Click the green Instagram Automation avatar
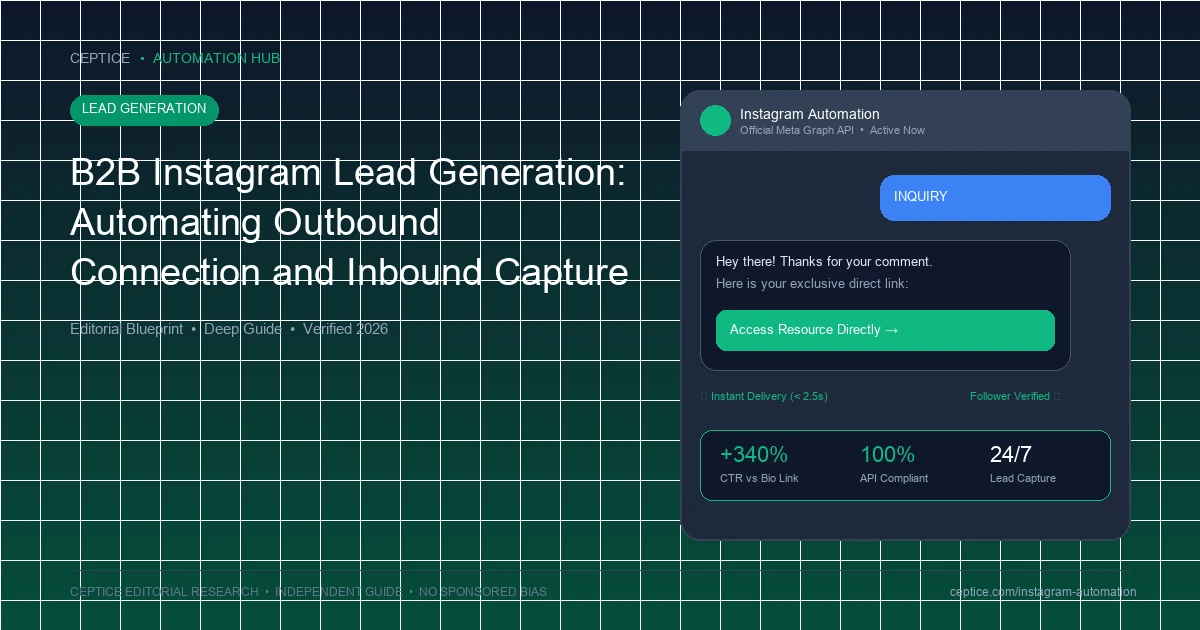Viewport: 1200px width, 630px height. click(715, 121)
